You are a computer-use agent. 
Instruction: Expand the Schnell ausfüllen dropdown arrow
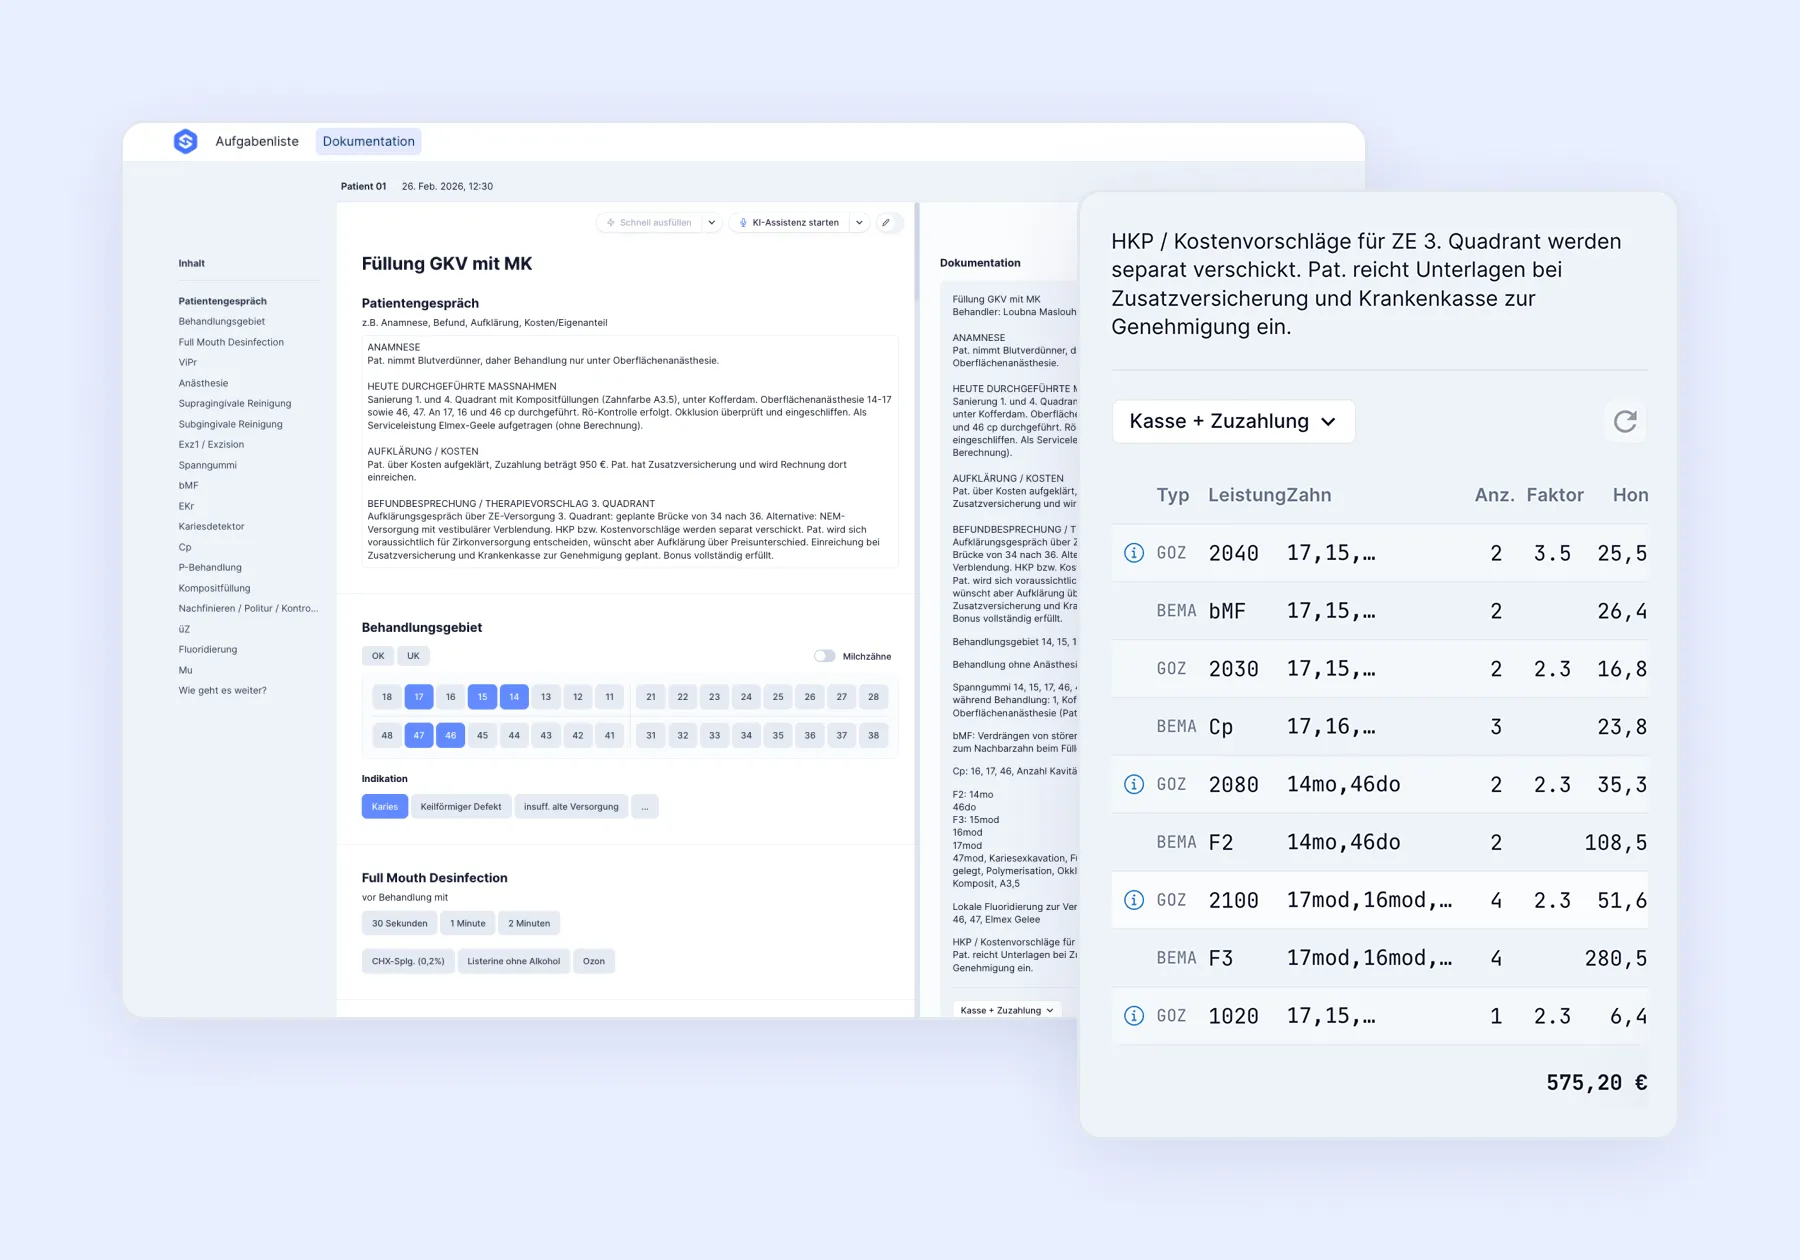[x=712, y=223]
